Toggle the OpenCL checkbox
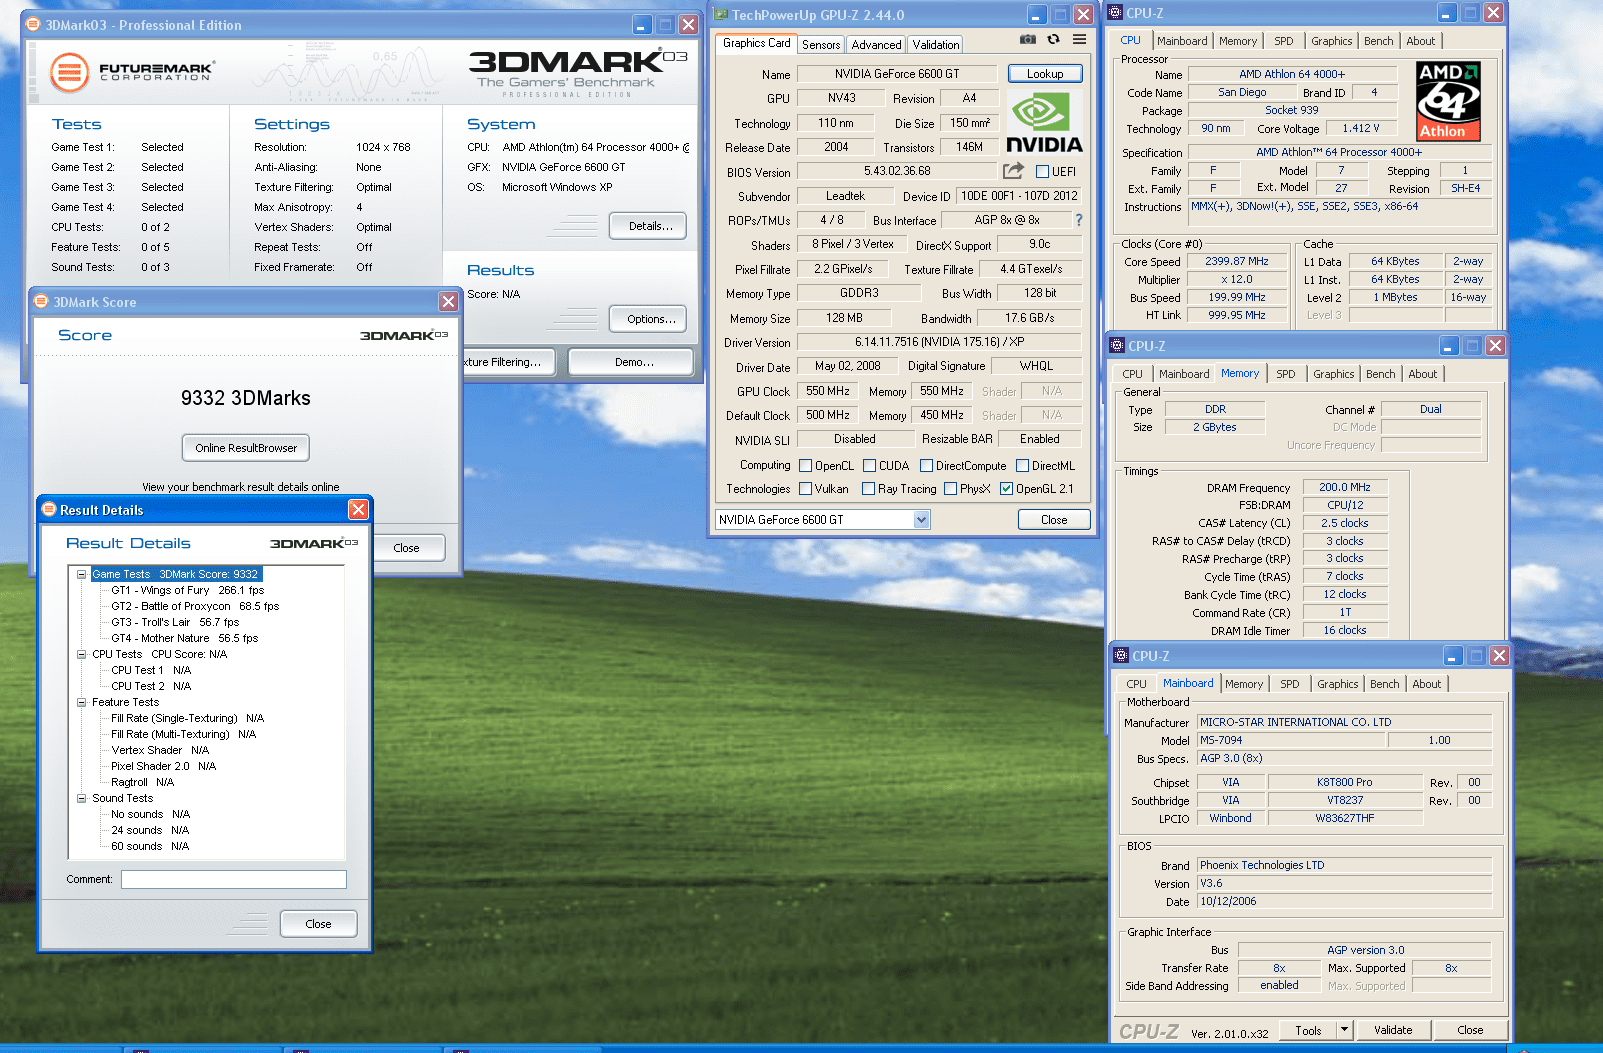1603x1053 pixels. (x=805, y=466)
